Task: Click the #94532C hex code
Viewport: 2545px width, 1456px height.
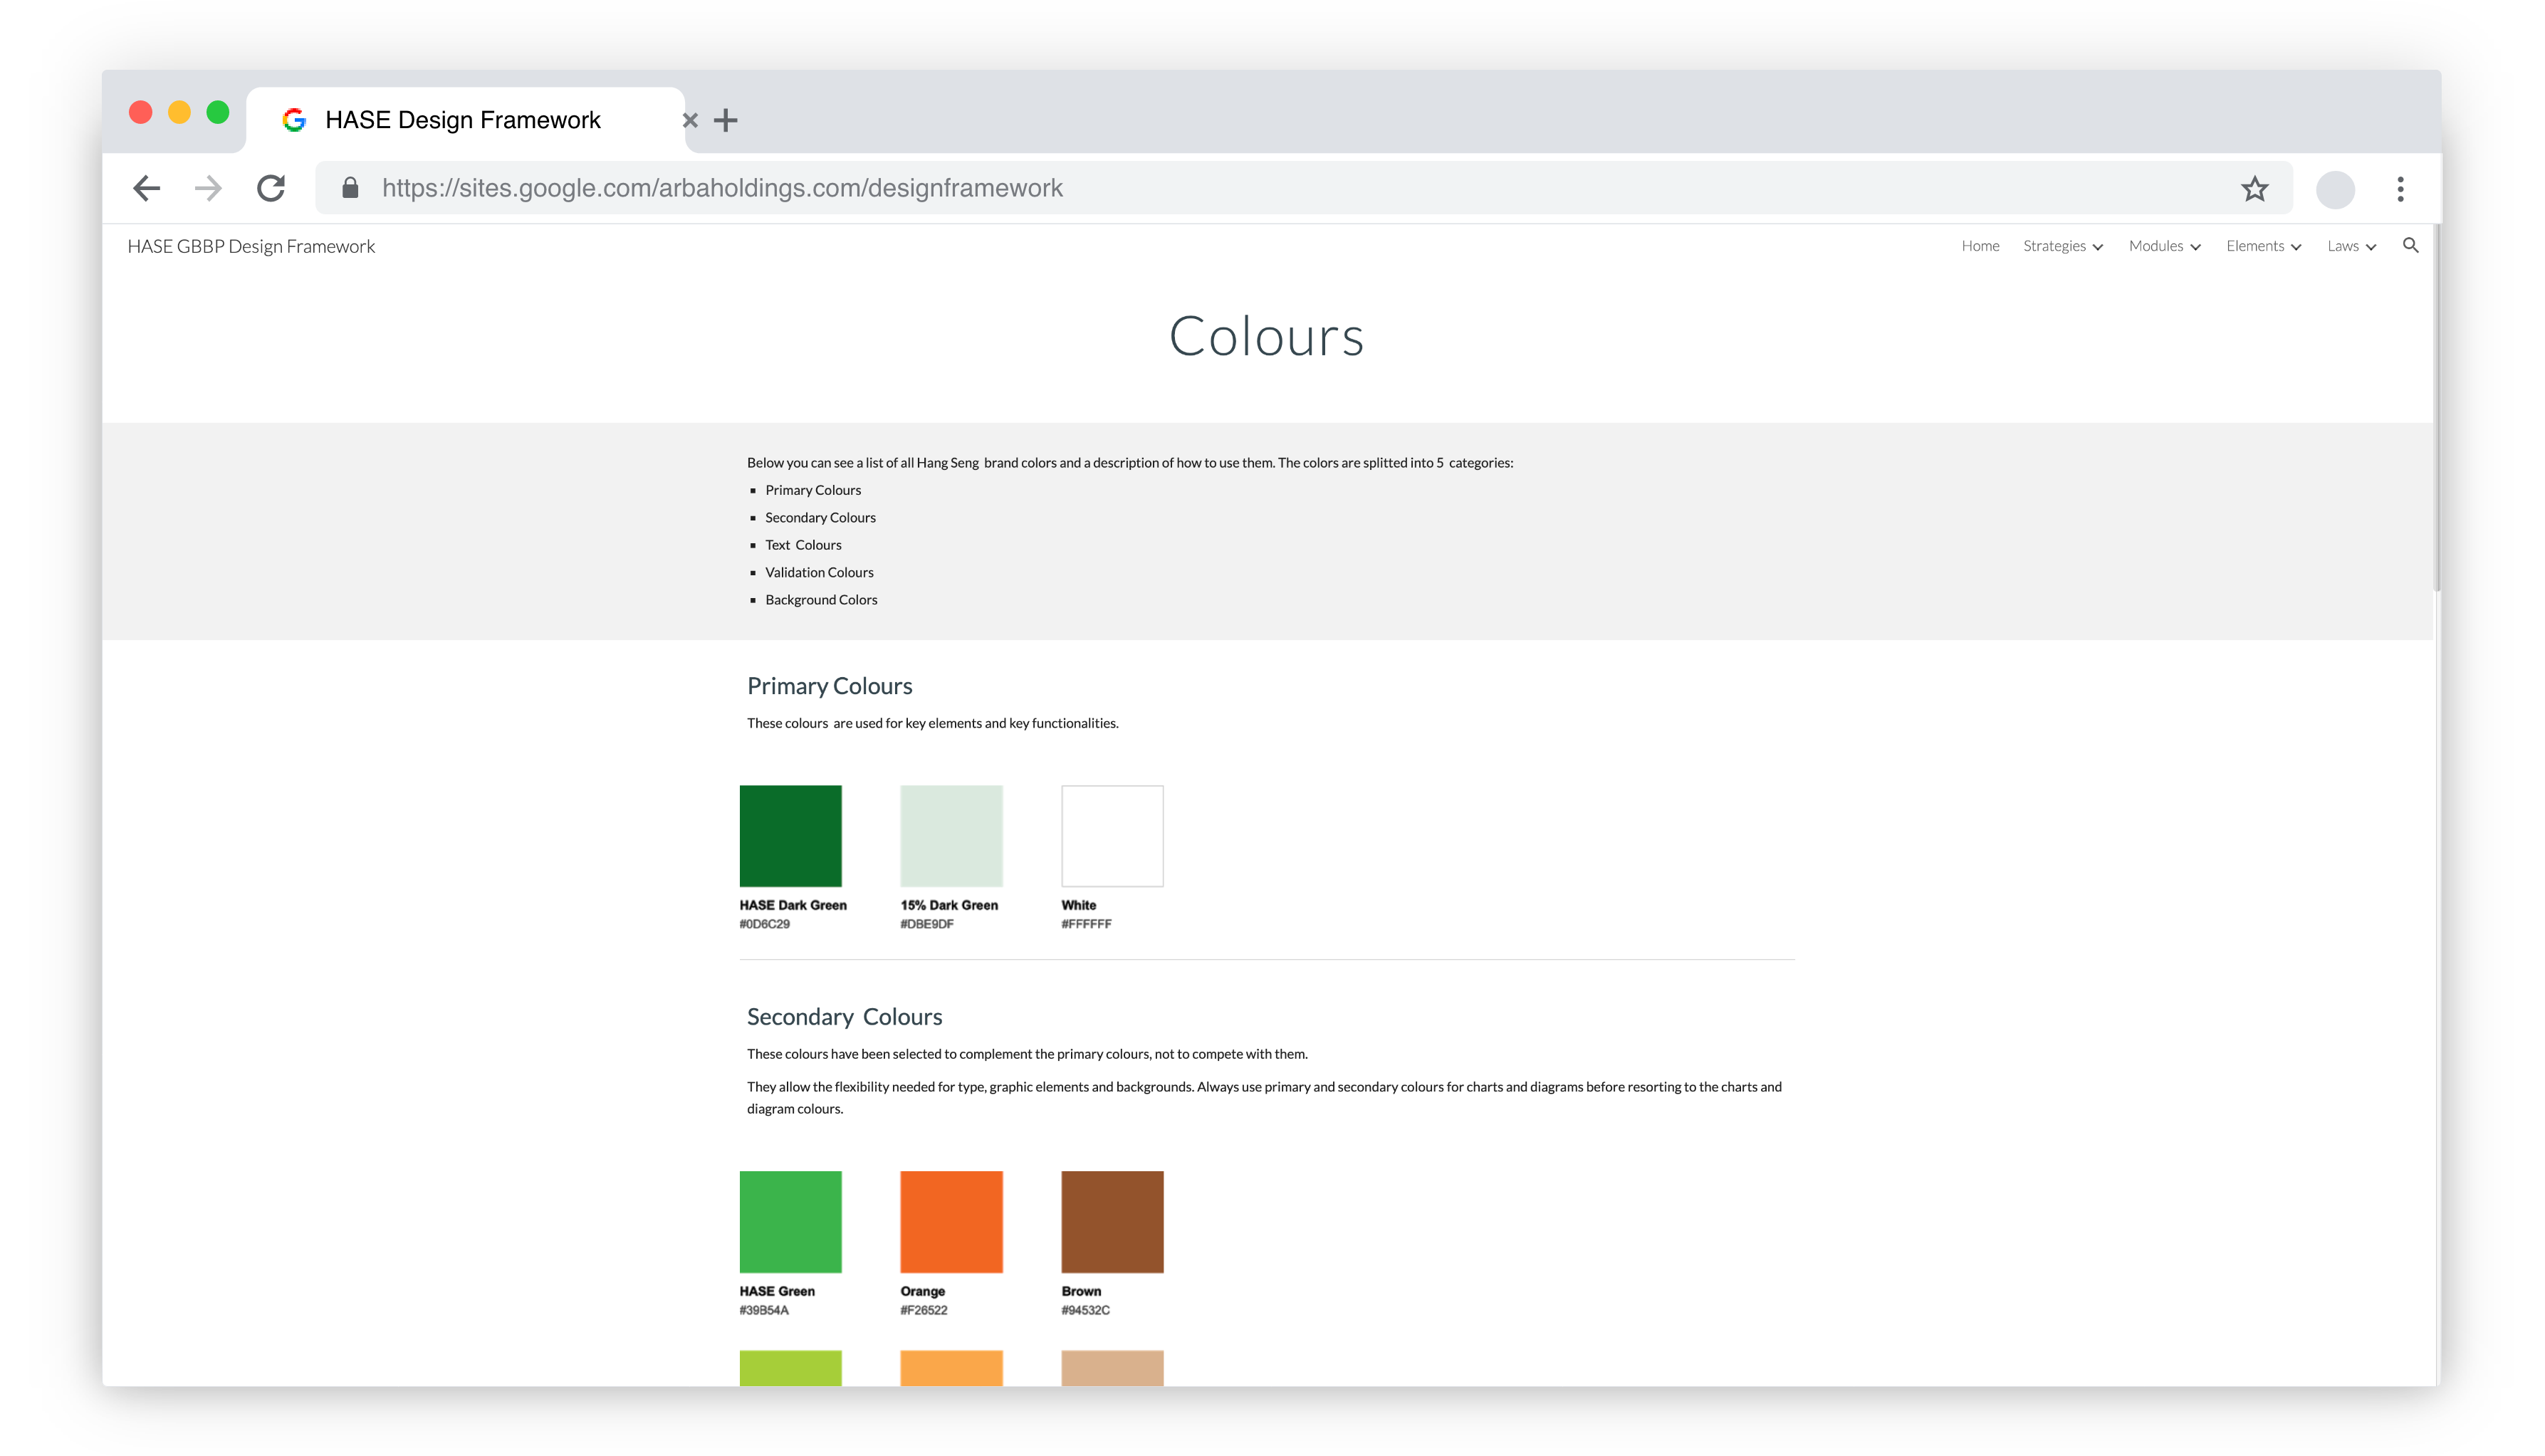Action: click(x=1085, y=1310)
